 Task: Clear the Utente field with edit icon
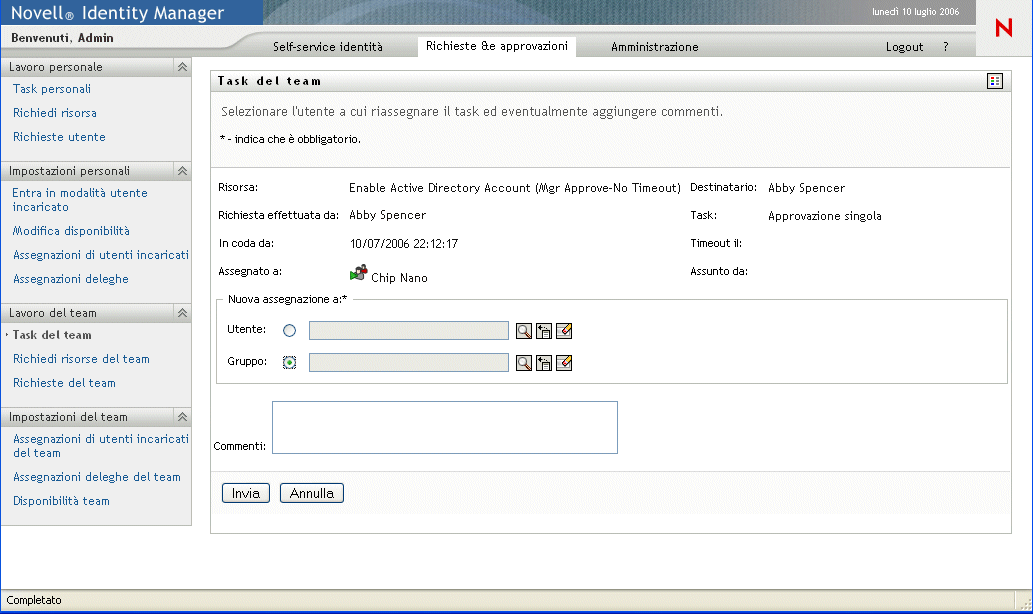click(x=564, y=331)
